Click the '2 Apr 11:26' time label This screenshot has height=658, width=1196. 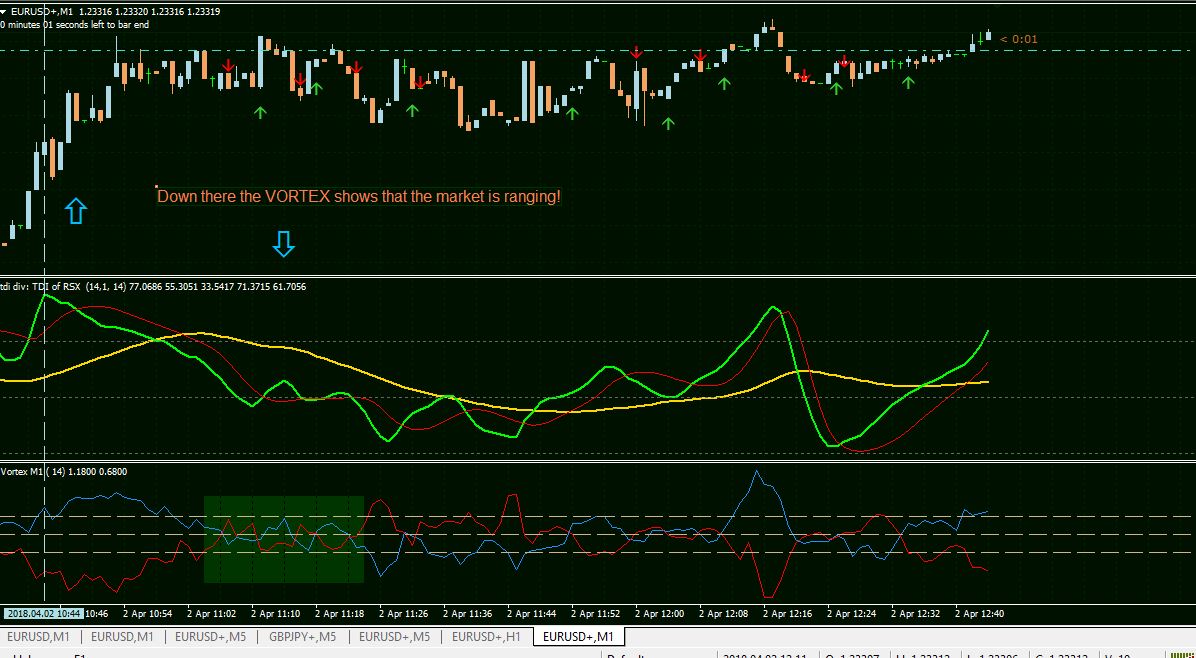403,614
